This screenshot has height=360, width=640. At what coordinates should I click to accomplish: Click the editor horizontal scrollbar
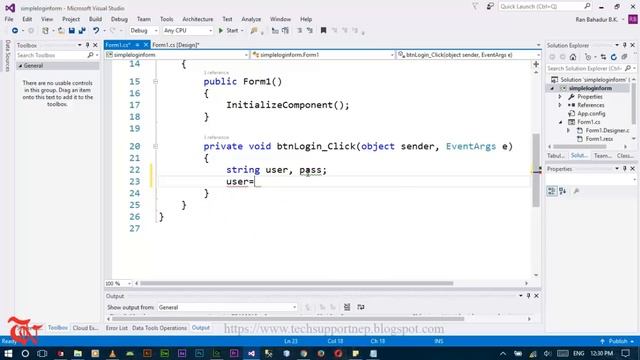(x=296, y=283)
